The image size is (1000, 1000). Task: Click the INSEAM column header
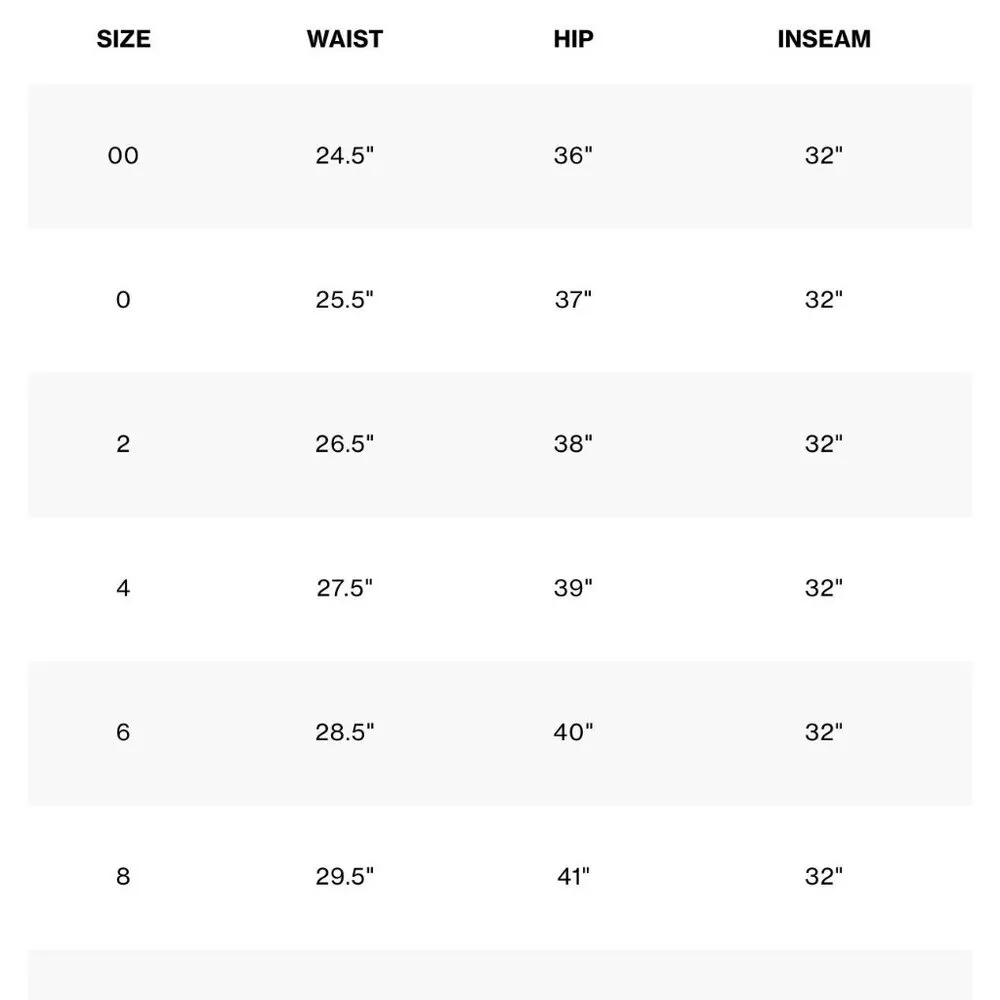(824, 39)
